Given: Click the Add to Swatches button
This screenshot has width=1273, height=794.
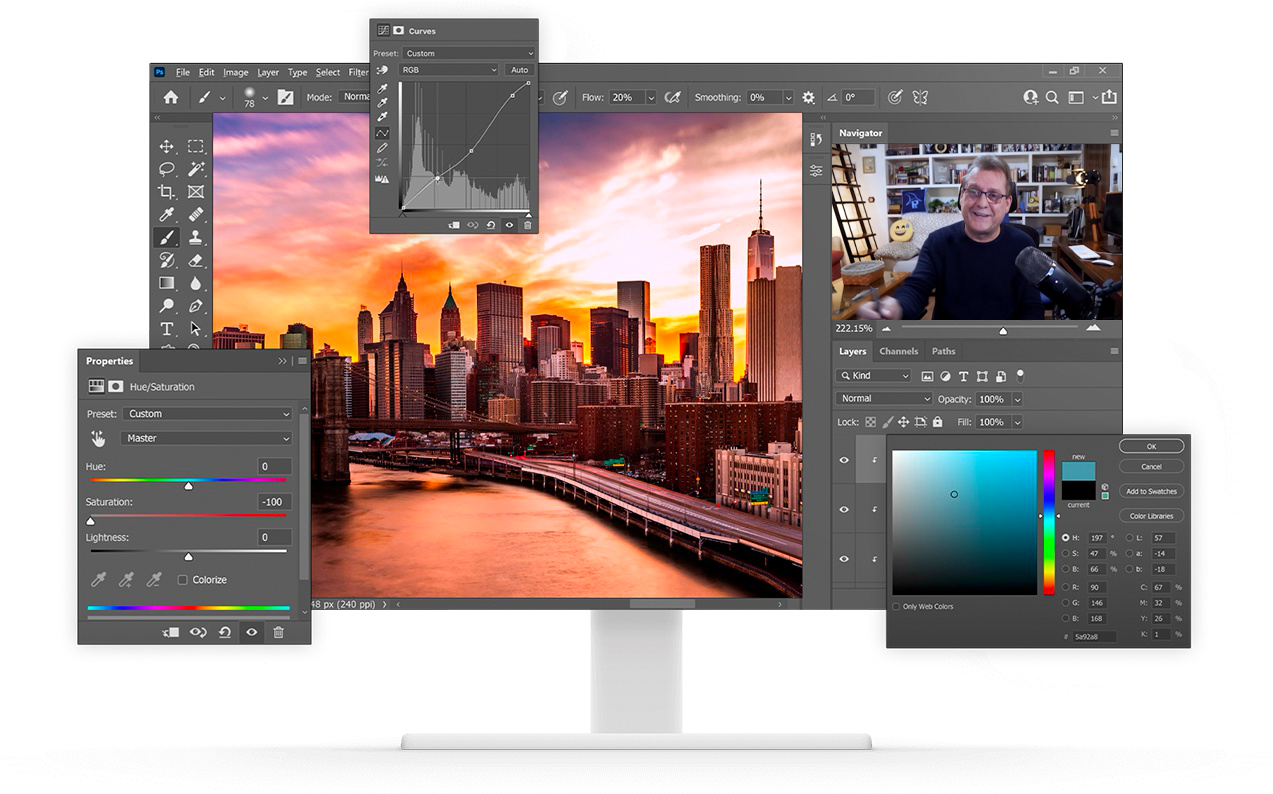Looking at the screenshot, I should pos(1151,491).
